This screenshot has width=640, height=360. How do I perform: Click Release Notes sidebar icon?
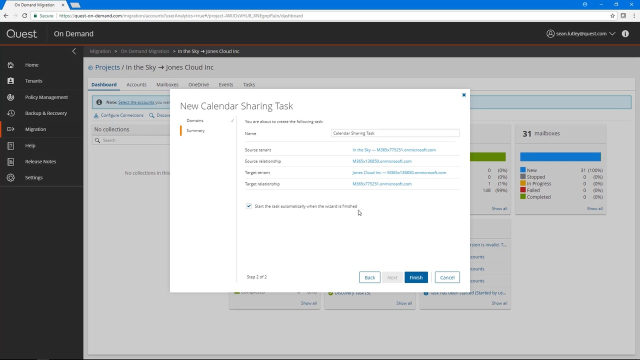[11, 162]
